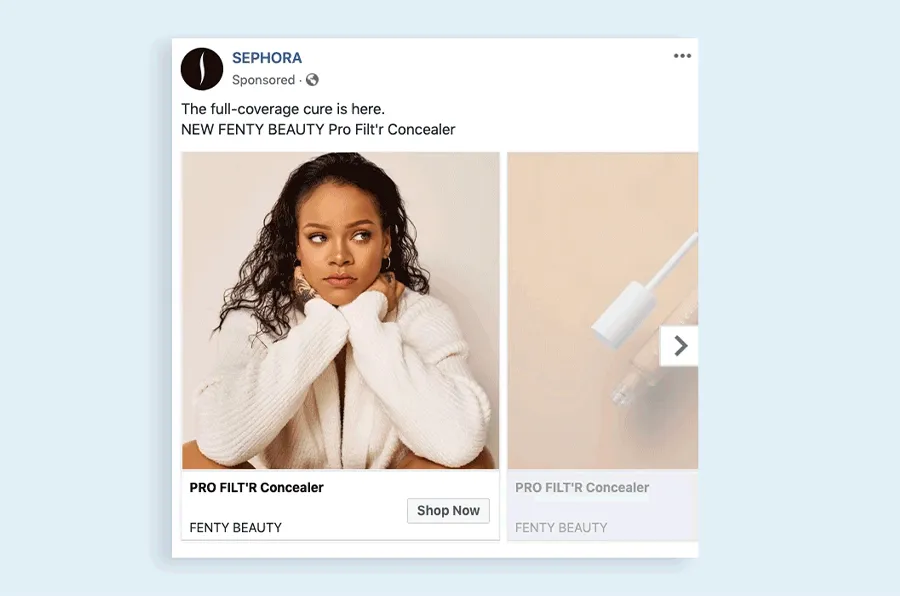Image resolution: width=900 pixels, height=596 pixels.
Task: Click the round Sephora logo avatar
Action: point(201,69)
